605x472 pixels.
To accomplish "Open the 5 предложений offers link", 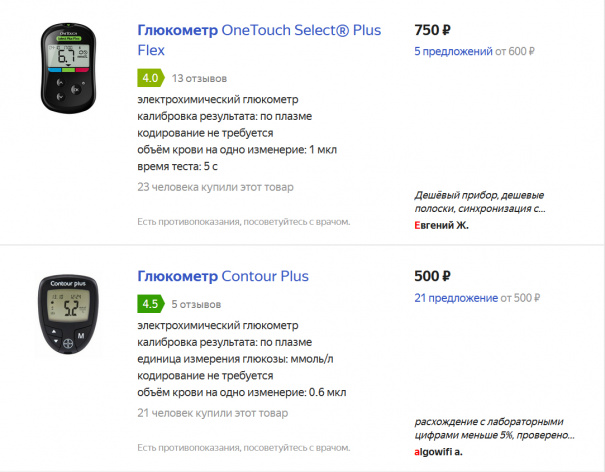I will point(451,50).
